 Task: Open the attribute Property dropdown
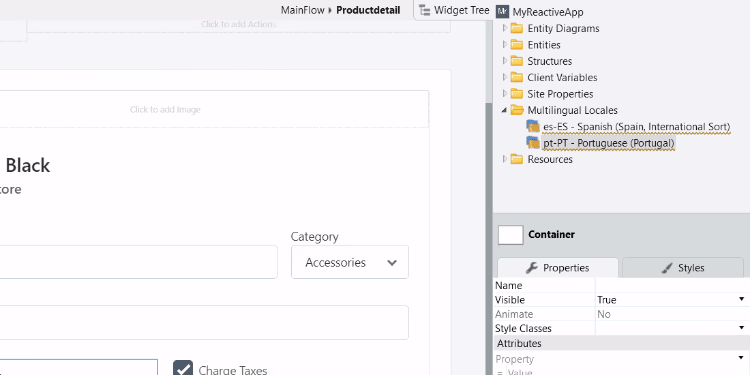point(741,358)
